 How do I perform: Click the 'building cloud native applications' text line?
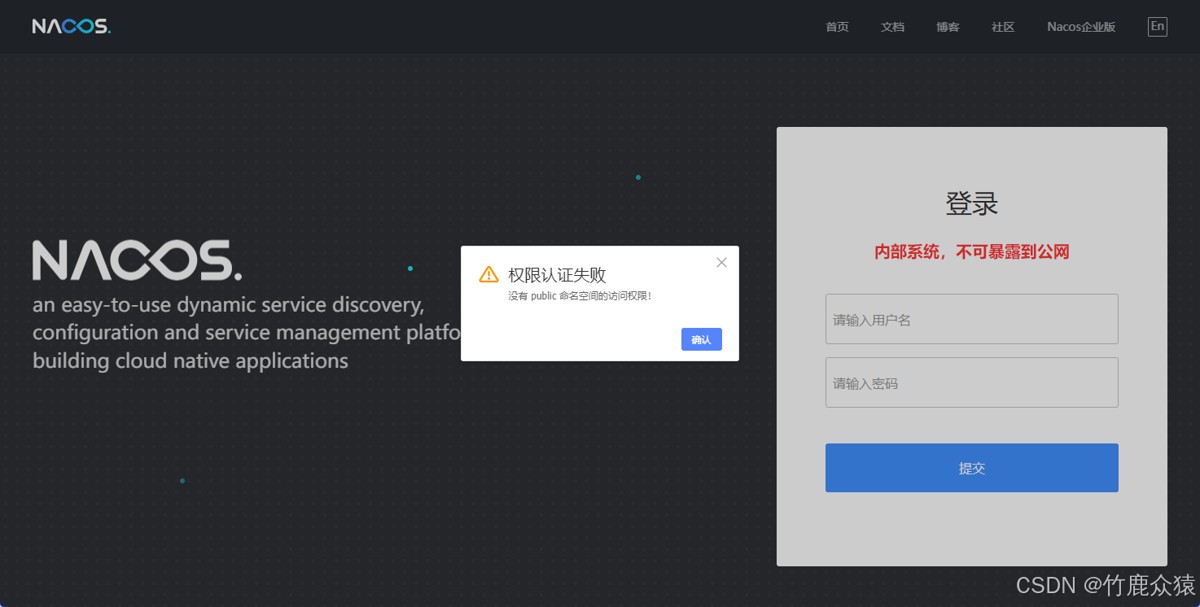click(x=190, y=361)
